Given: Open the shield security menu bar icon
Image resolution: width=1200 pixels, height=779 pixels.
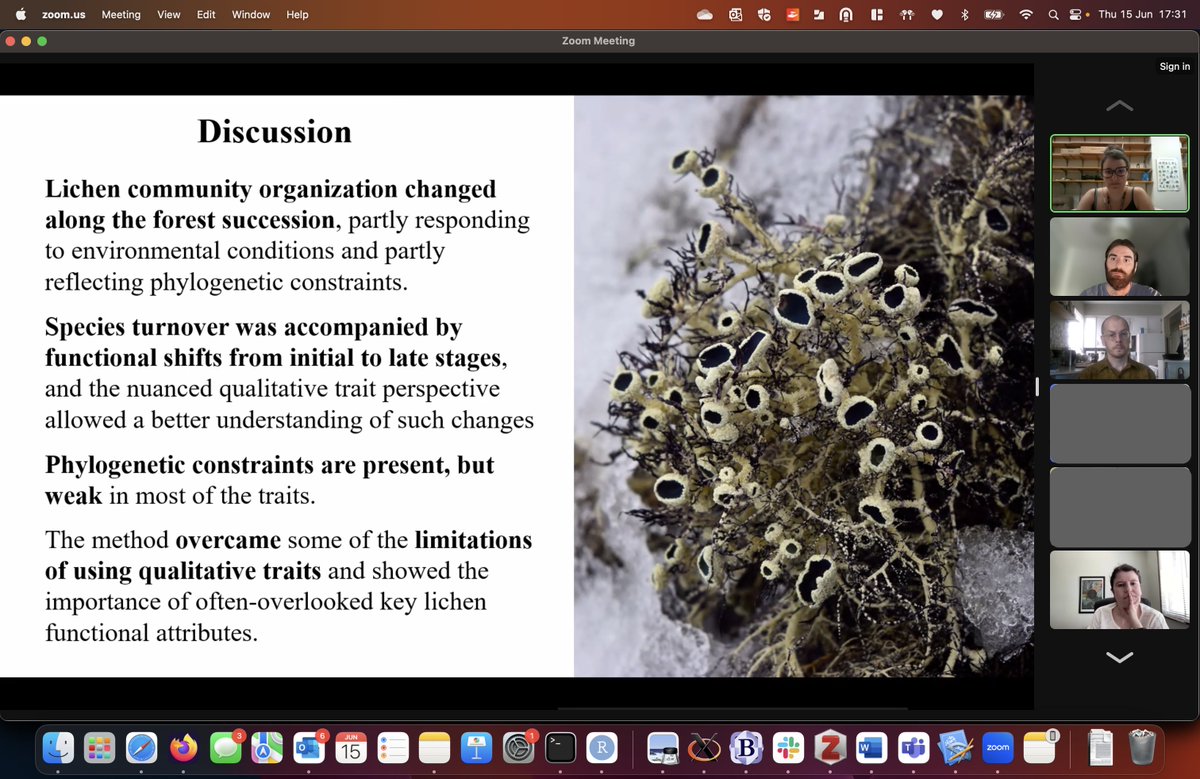Looking at the screenshot, I should click(x=765, y=15).
